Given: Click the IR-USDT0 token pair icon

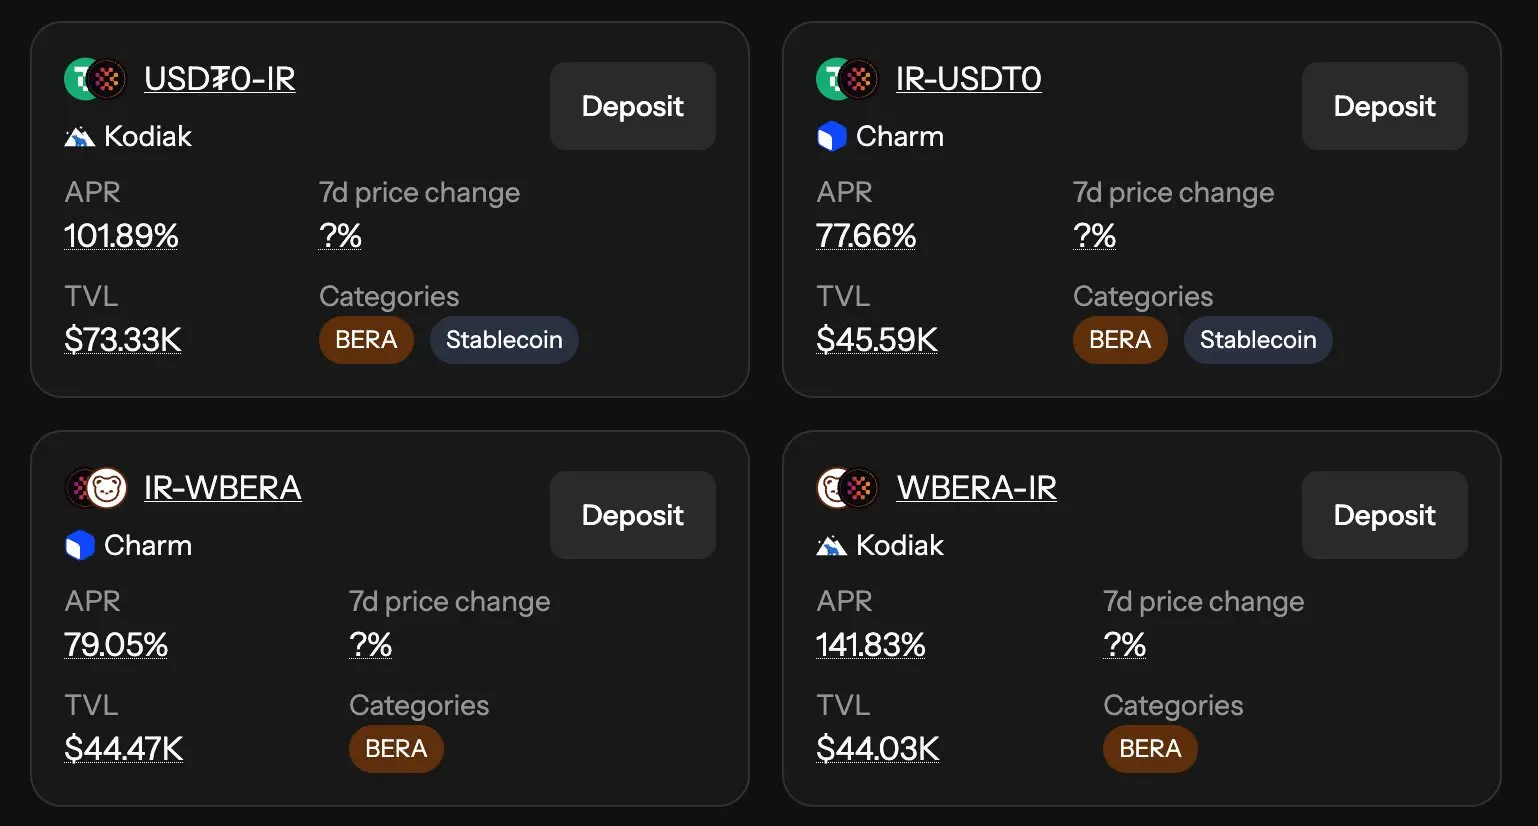Looking at the screenshot, I should pos(847,79).
